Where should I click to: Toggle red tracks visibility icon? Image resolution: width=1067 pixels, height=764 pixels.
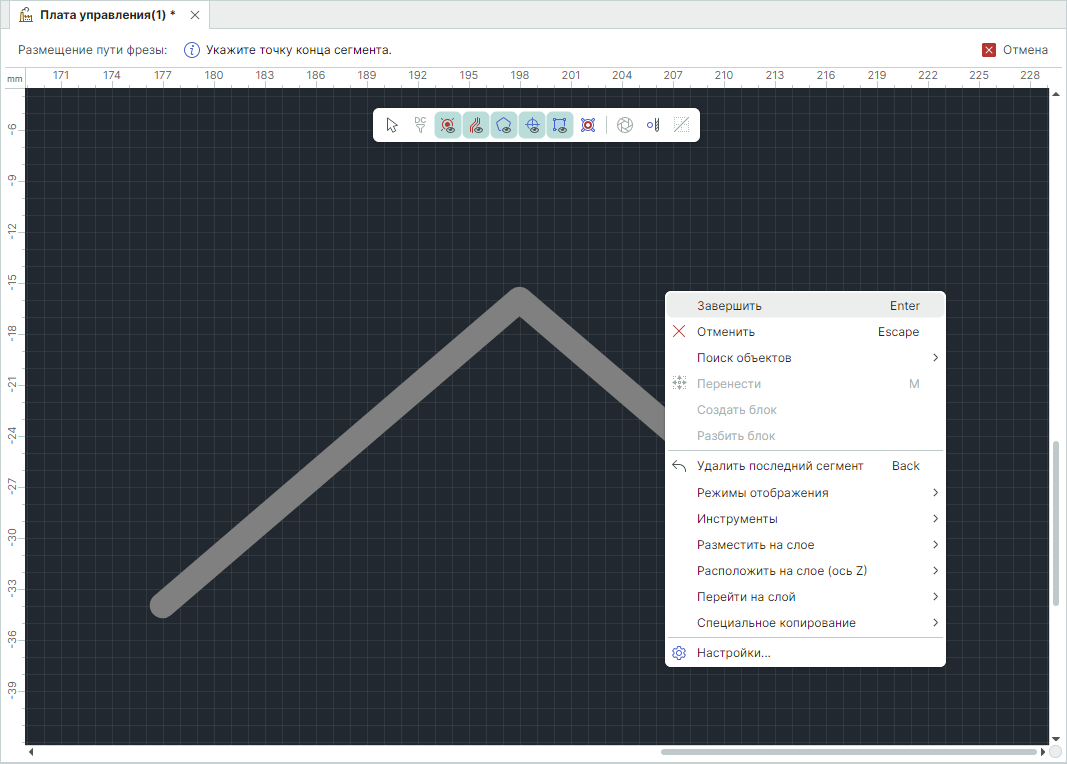pyautogui.click(x=476, y=125)
